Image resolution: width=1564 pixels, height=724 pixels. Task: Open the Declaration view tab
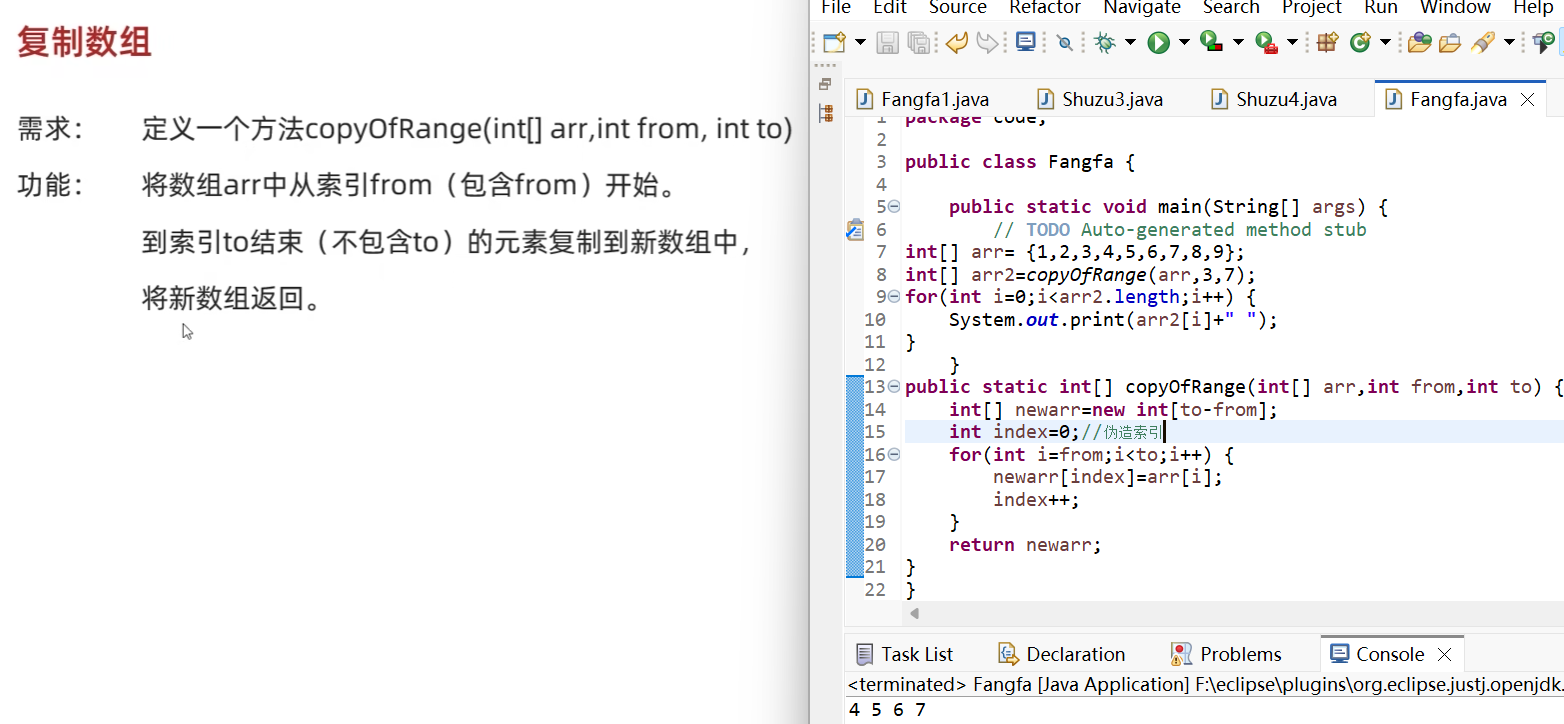[1062, 654]
